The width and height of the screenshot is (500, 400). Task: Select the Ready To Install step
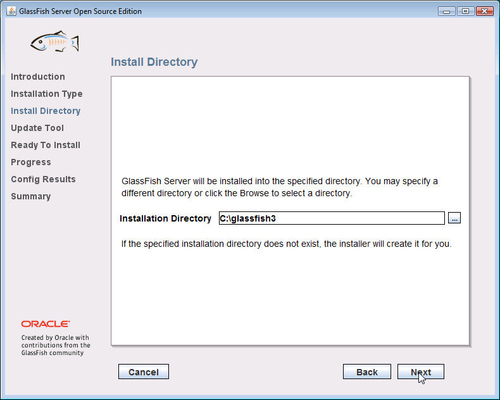click(45, 145)
